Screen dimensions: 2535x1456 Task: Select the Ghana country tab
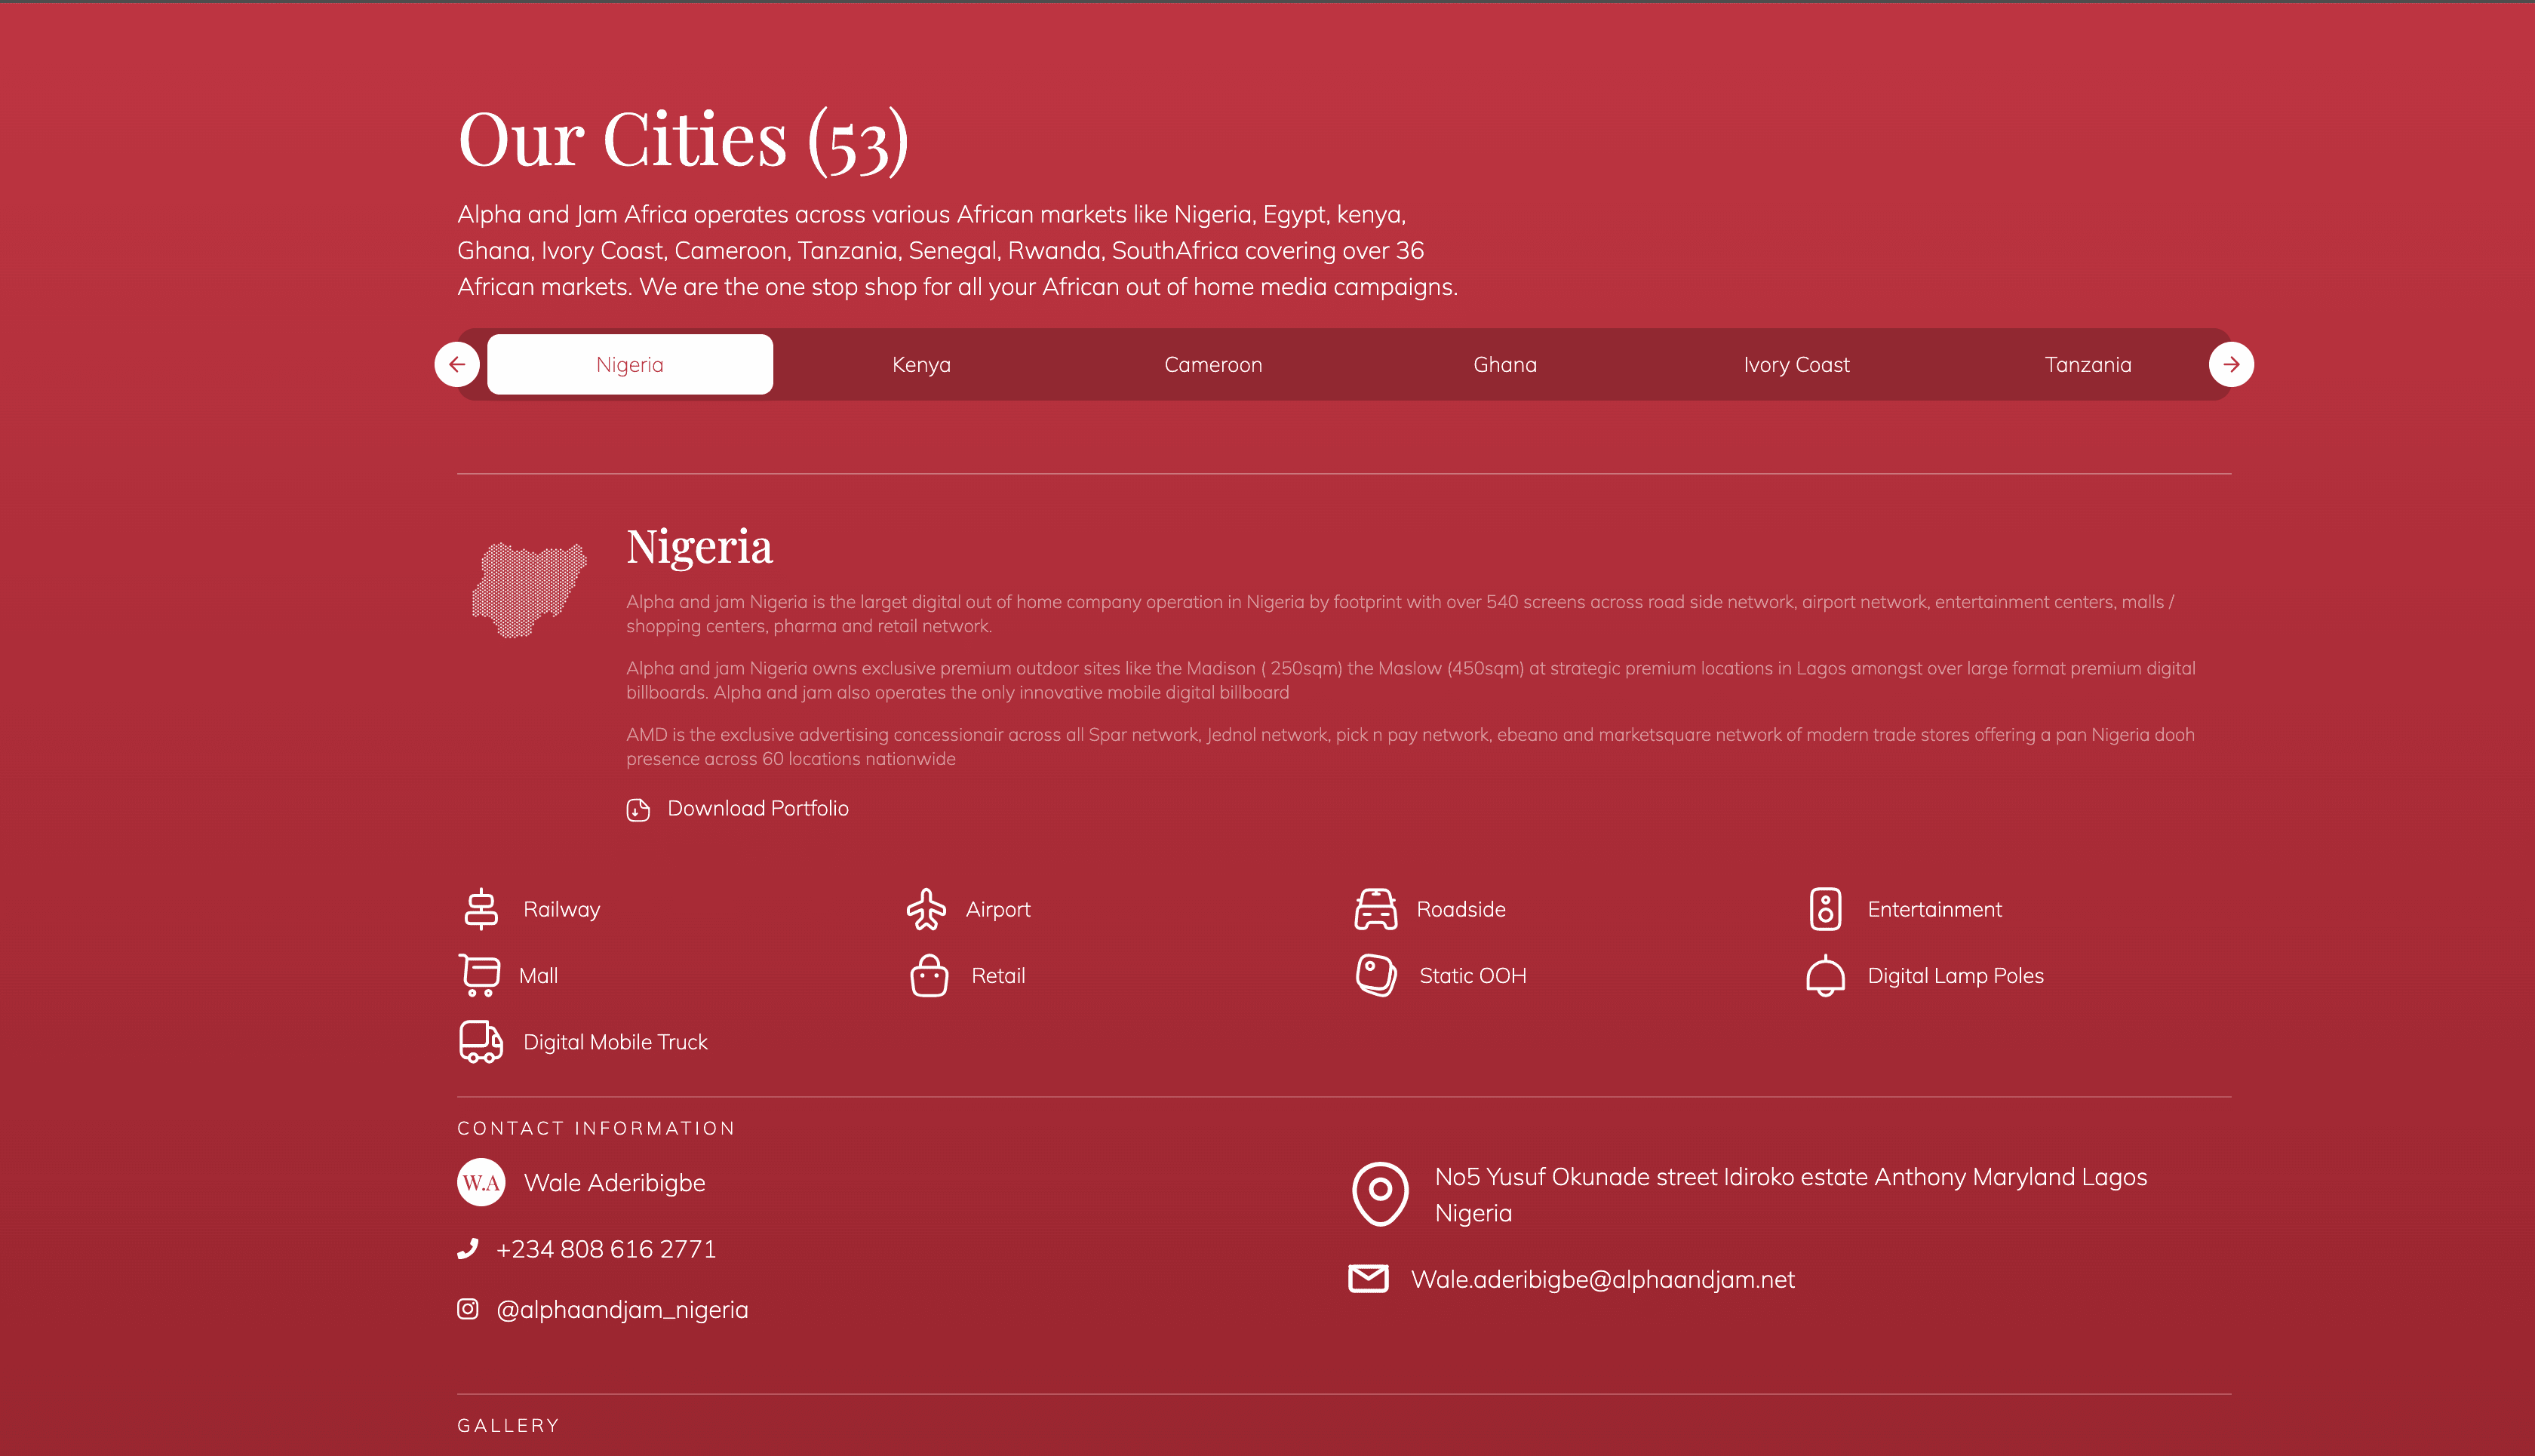[x=1505, y=365]
